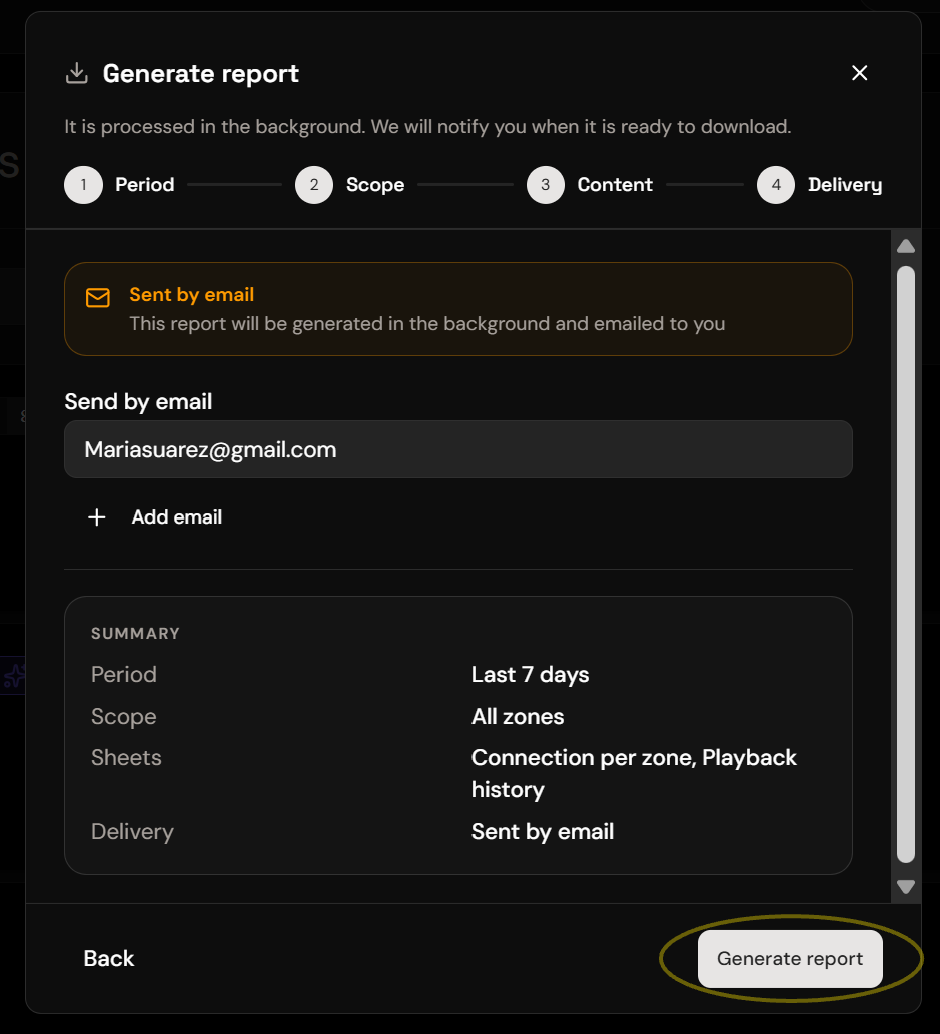Image resolution: width=940 pixels, height=1034 pixels.
Task: Close the Generate report dialog
Action: tap(859, 73)
